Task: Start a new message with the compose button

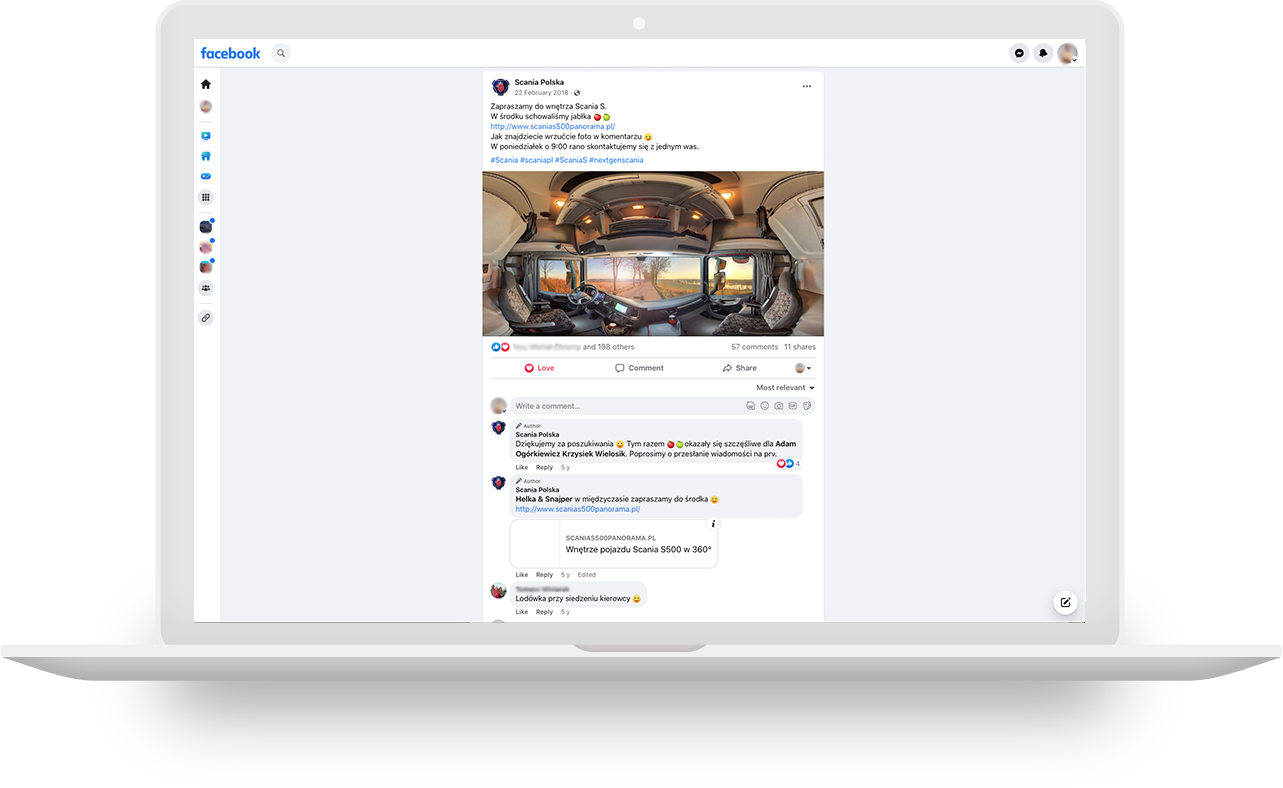Action: pos(1066,602)
